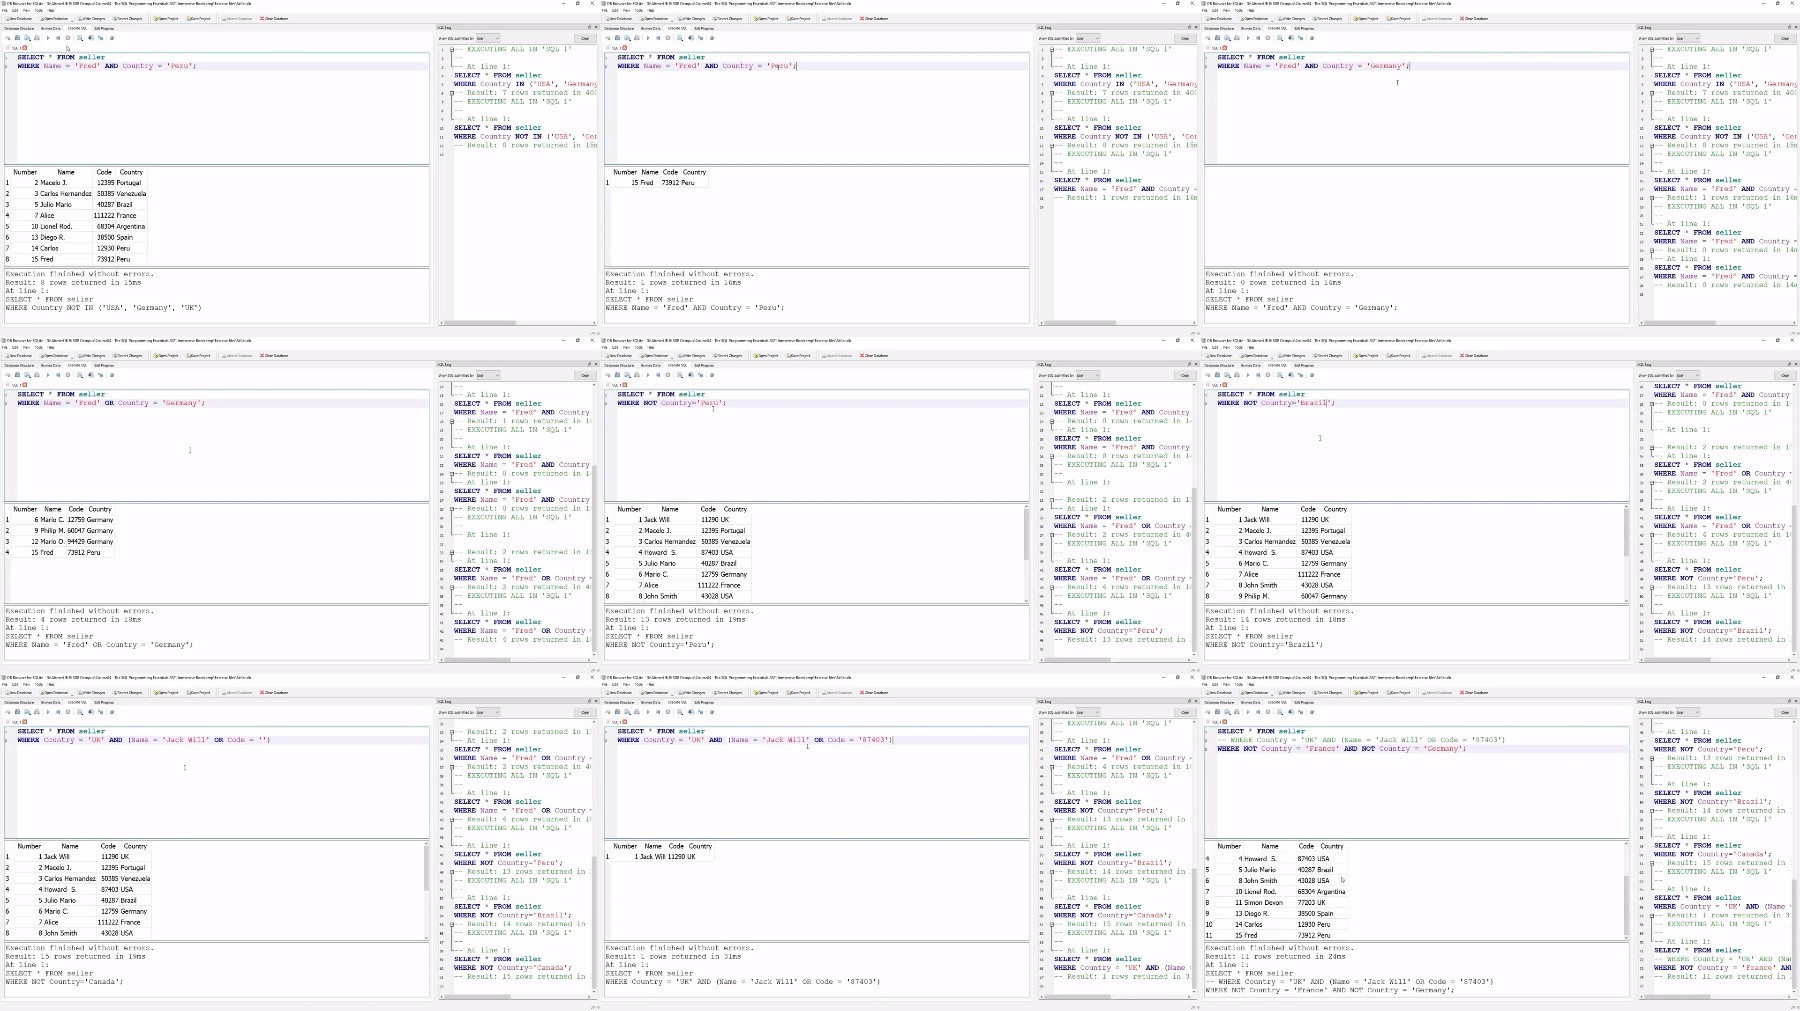The height and width of the screenshot is (1011, 1800).
Task: Open 'Show SQL submitted by' dropdown in window listing only Fred Peru
Action: pos(1088,38)
